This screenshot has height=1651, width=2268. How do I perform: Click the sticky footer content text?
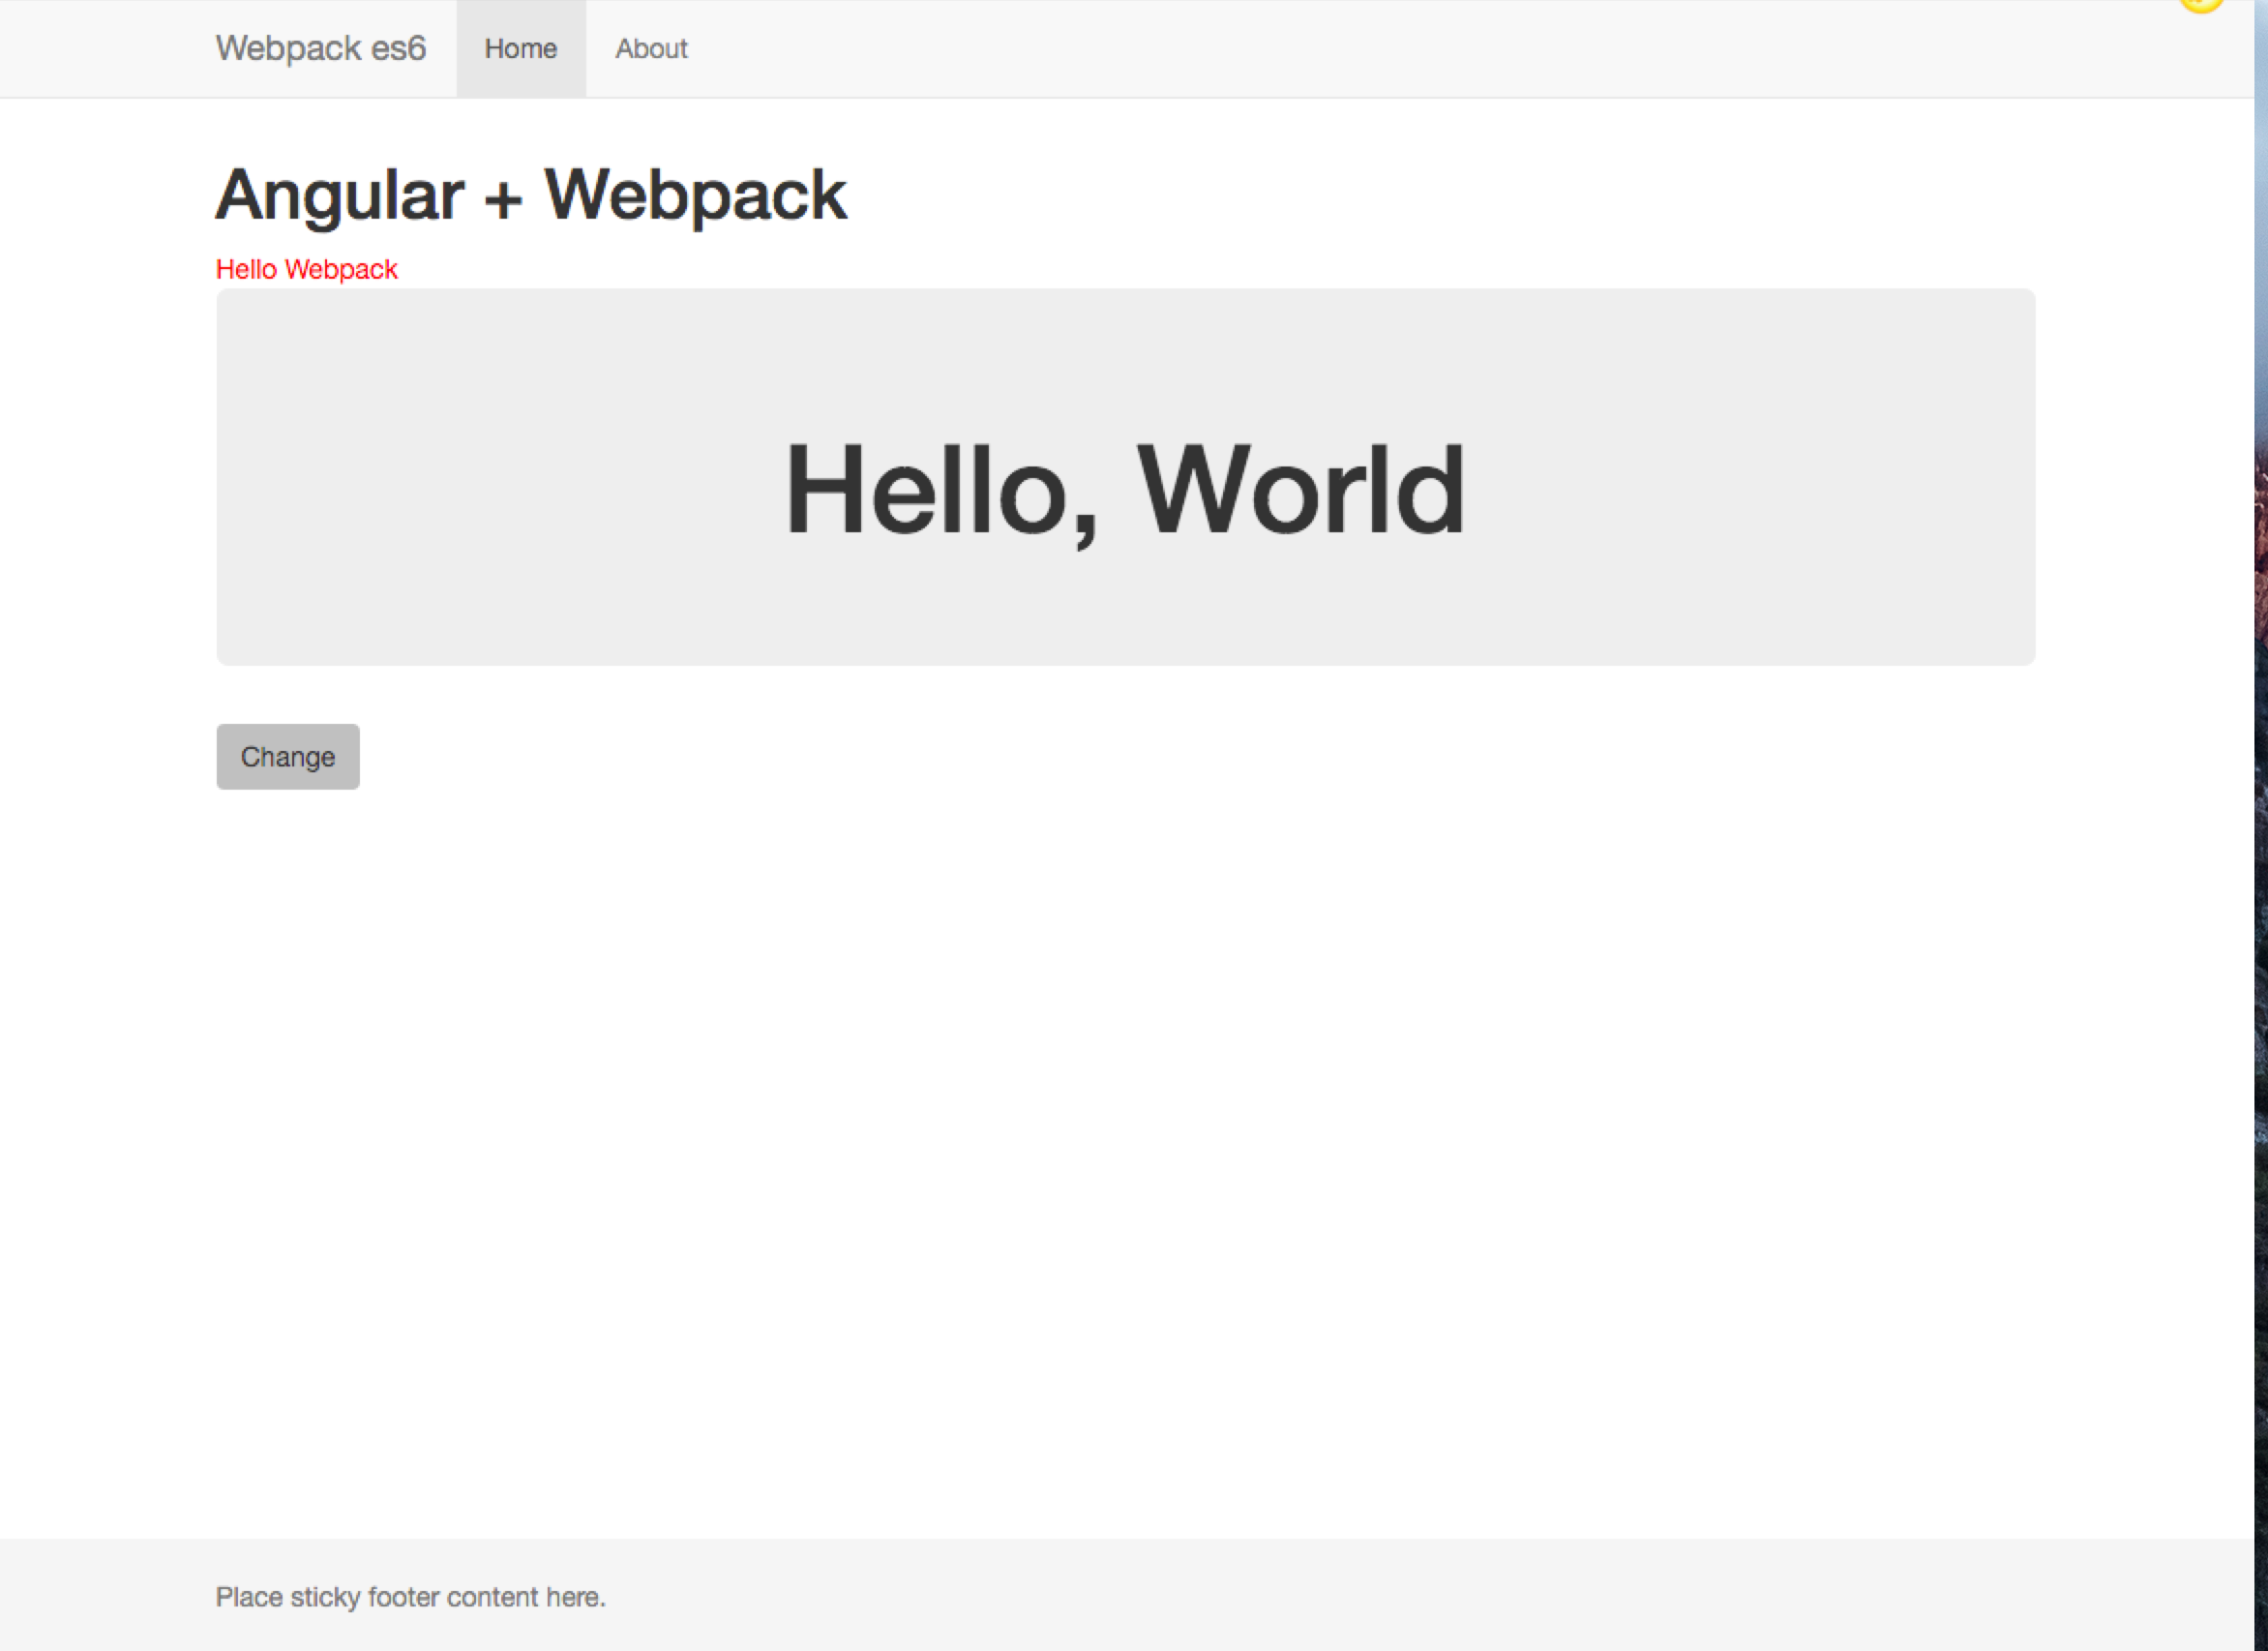tap(410, 1597)
